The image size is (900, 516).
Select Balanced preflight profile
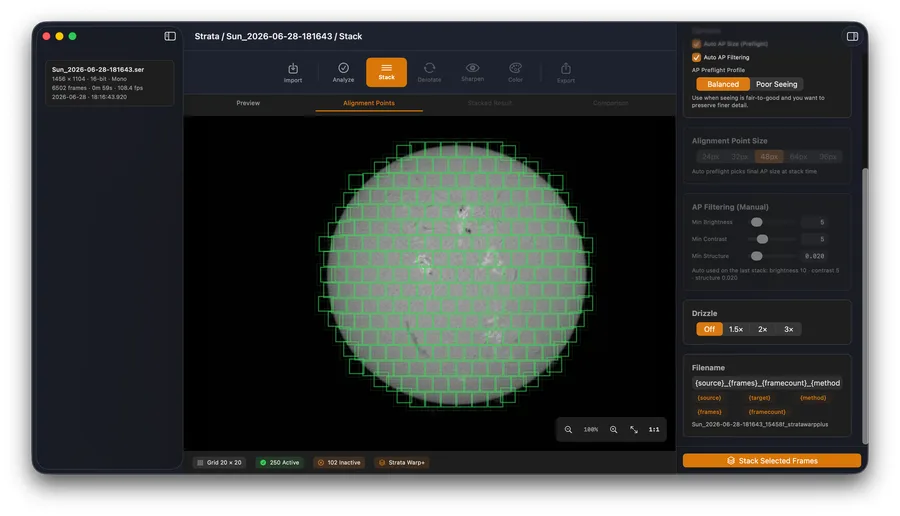[723, 84]
